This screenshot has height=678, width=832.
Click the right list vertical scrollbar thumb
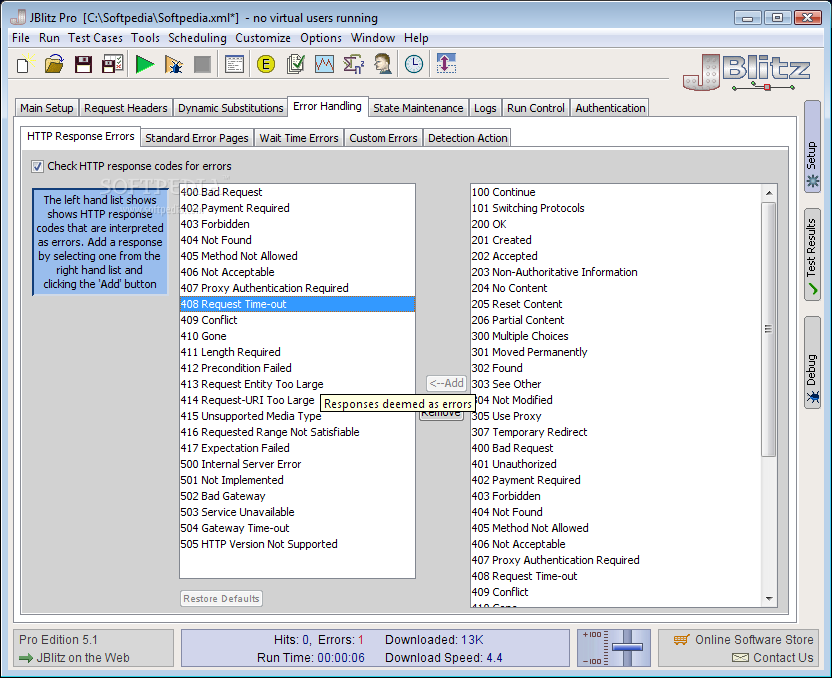pos(769,329)
